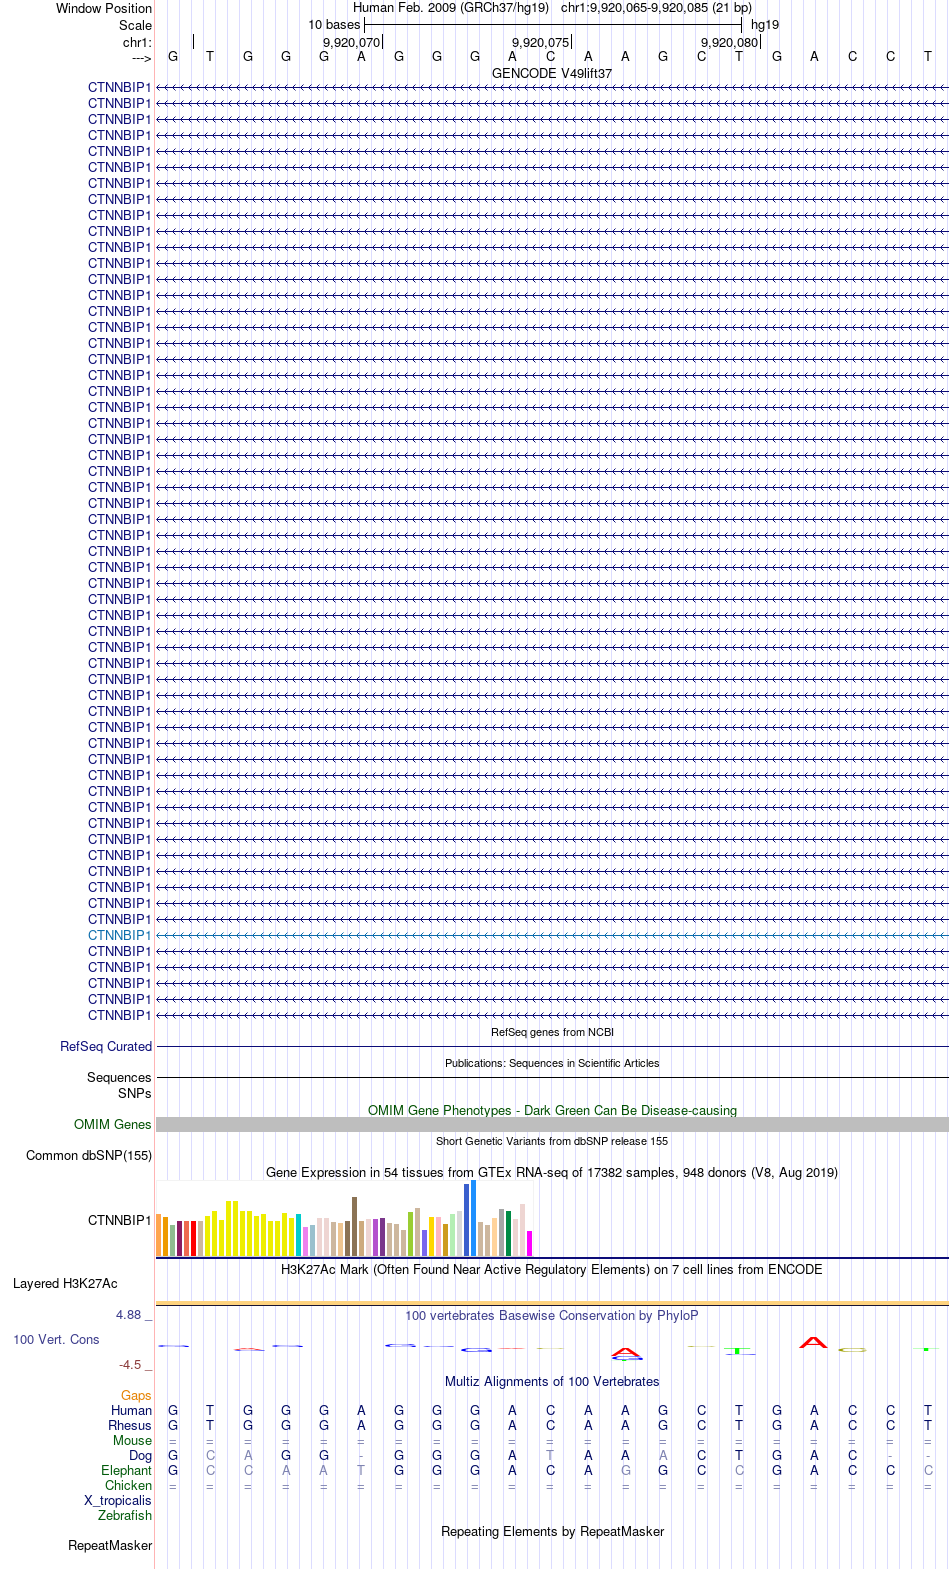The height and width of the screenshot is (1569, 950).
Task: Click the Scale label
Action: tap(136, 25)
